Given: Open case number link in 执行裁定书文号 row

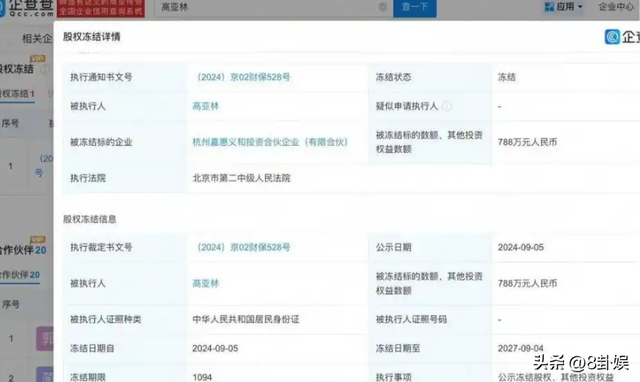Looking at the screenshot, I should coord(243,247).
